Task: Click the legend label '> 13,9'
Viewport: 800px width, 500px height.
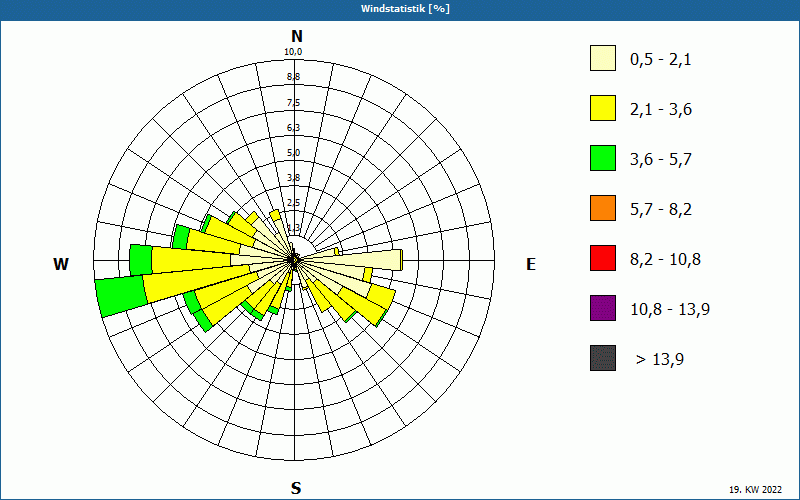Action: pos(660,360)
